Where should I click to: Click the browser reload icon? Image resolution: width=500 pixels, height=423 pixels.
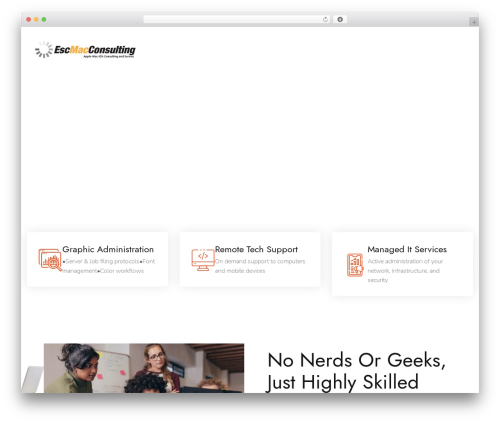point(325,20)
